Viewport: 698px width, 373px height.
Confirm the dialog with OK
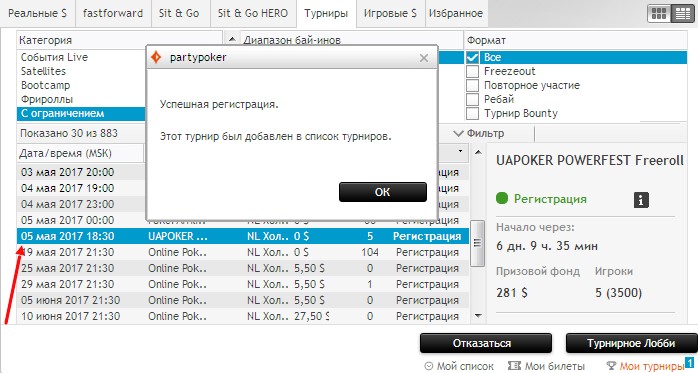tap(383, 192)
